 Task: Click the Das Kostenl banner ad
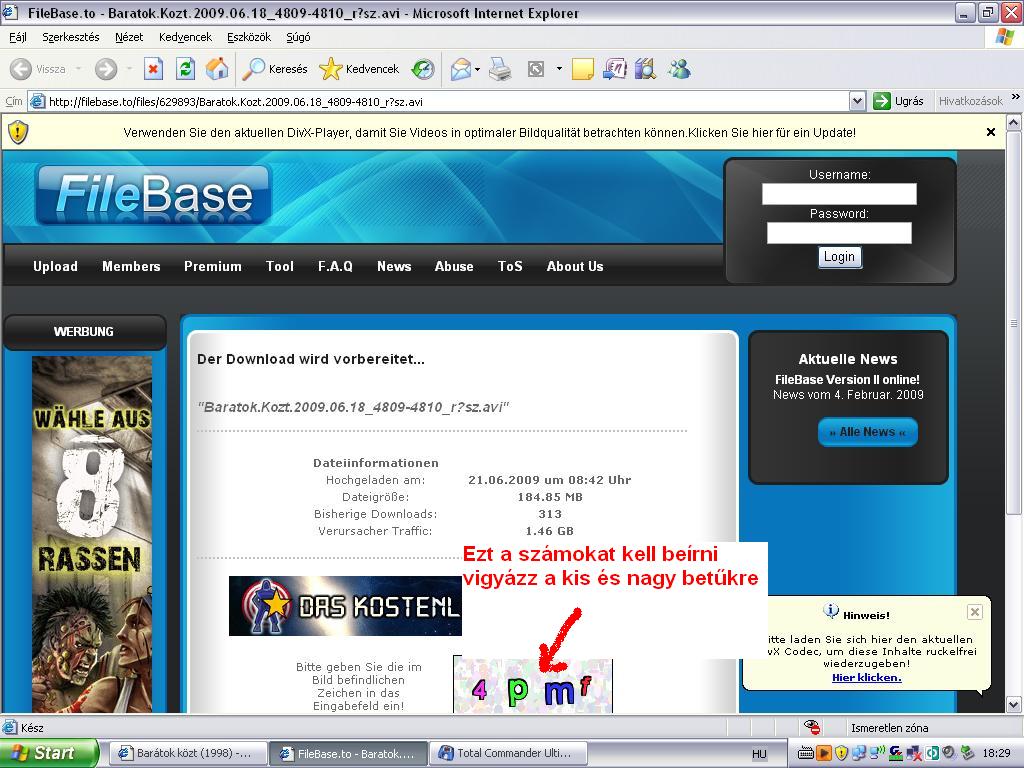click(345, 605)
